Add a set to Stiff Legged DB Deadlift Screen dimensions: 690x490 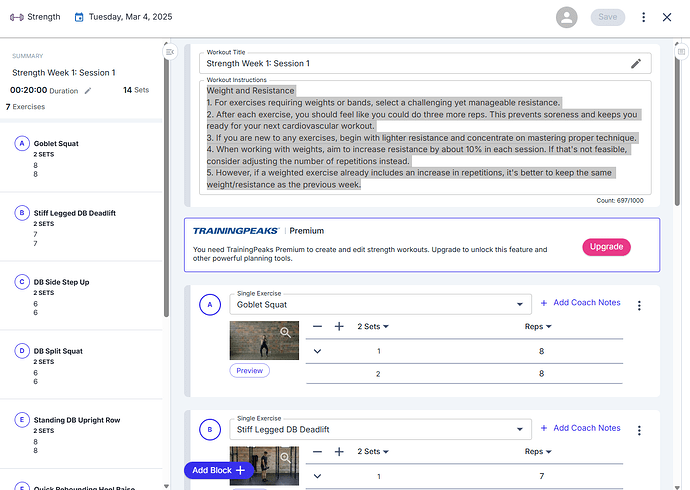[339, 452]
